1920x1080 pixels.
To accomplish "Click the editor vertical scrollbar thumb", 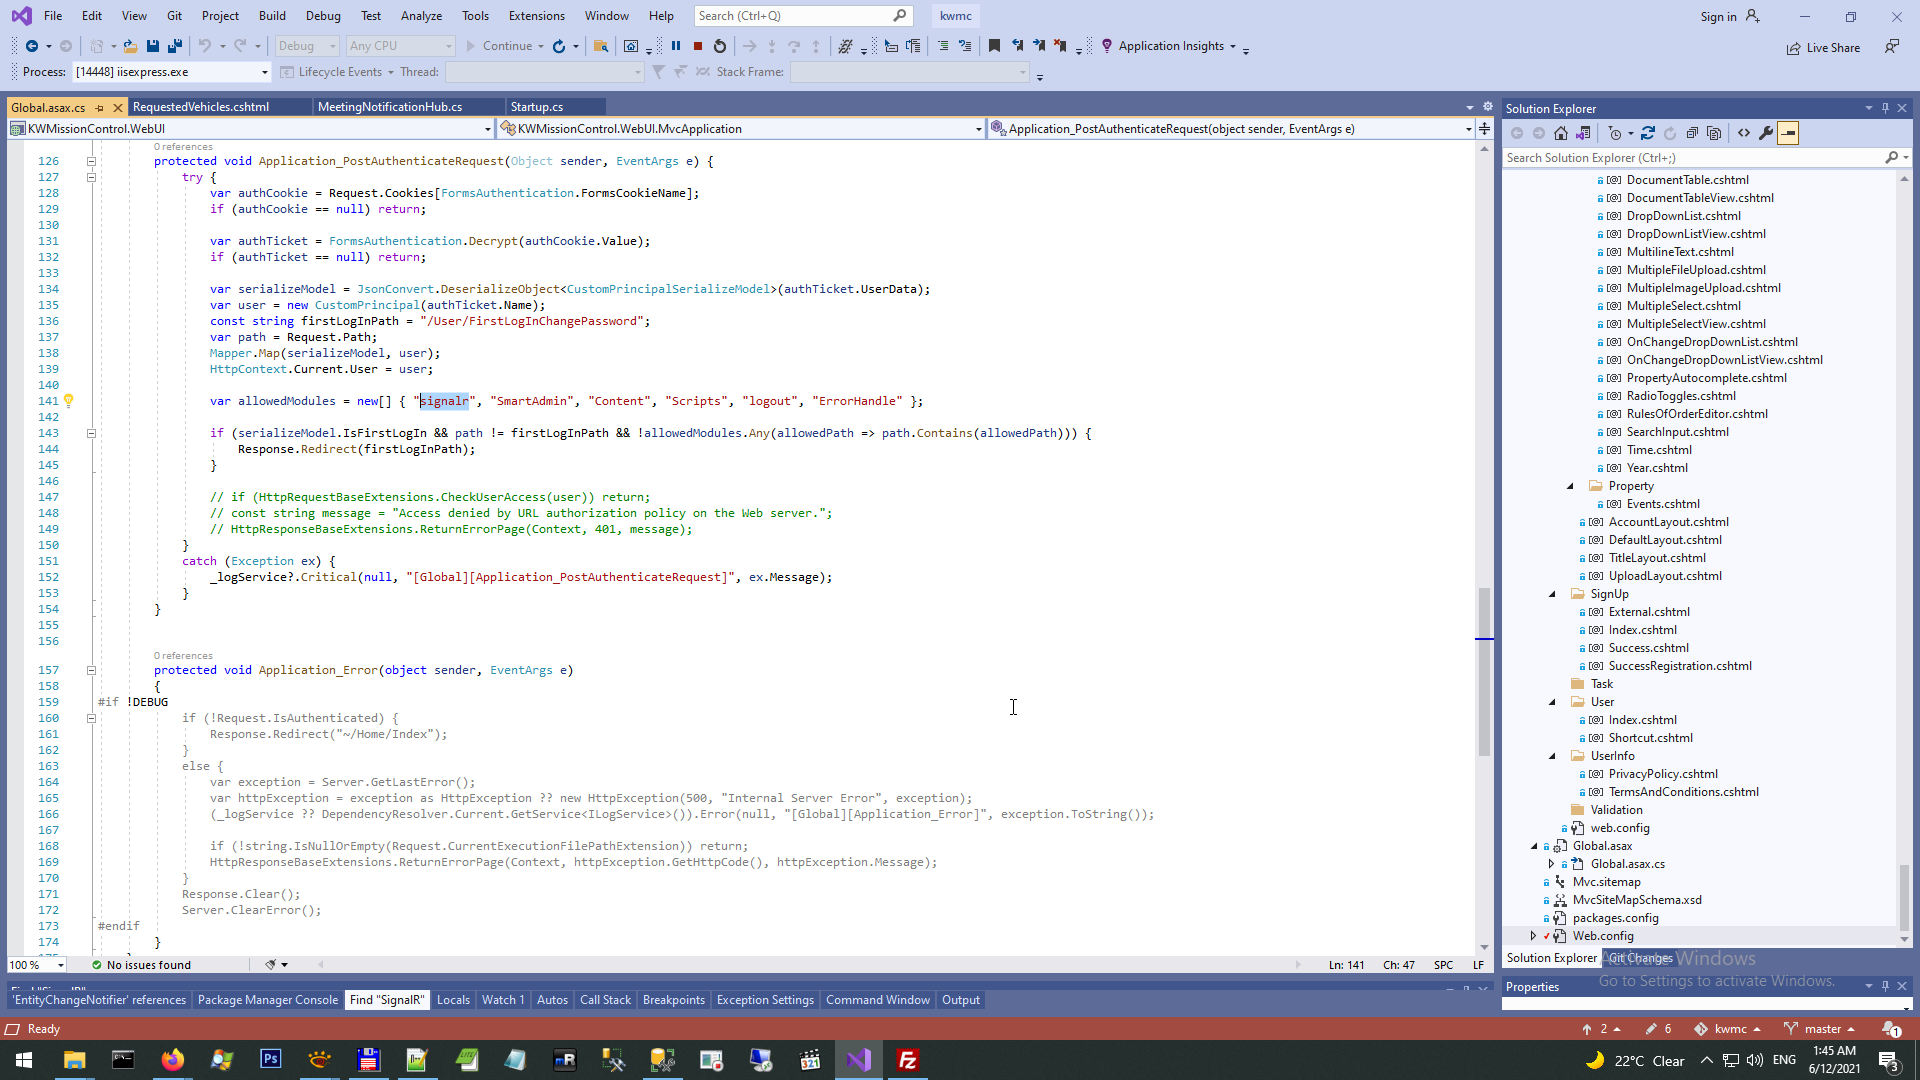I will pyautogui.click(x=1484, y=670).
